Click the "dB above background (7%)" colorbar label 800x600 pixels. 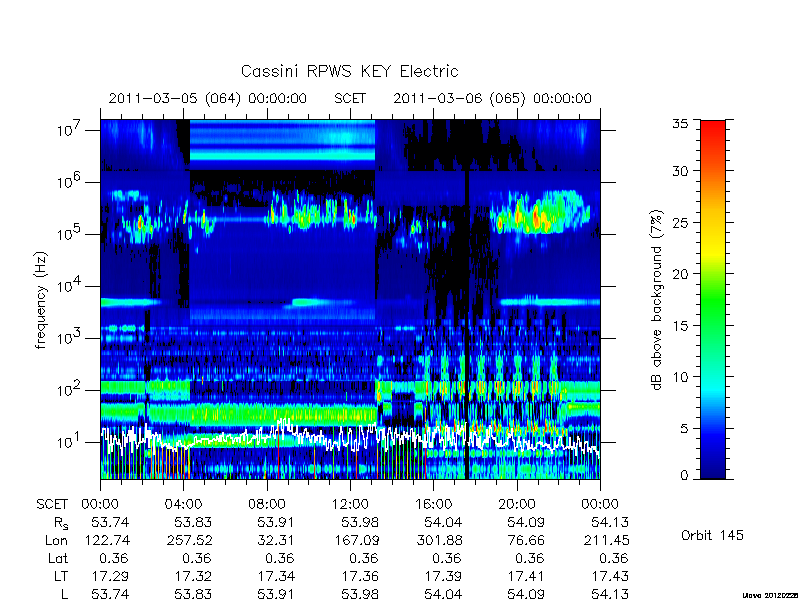(x=657, y=301)
